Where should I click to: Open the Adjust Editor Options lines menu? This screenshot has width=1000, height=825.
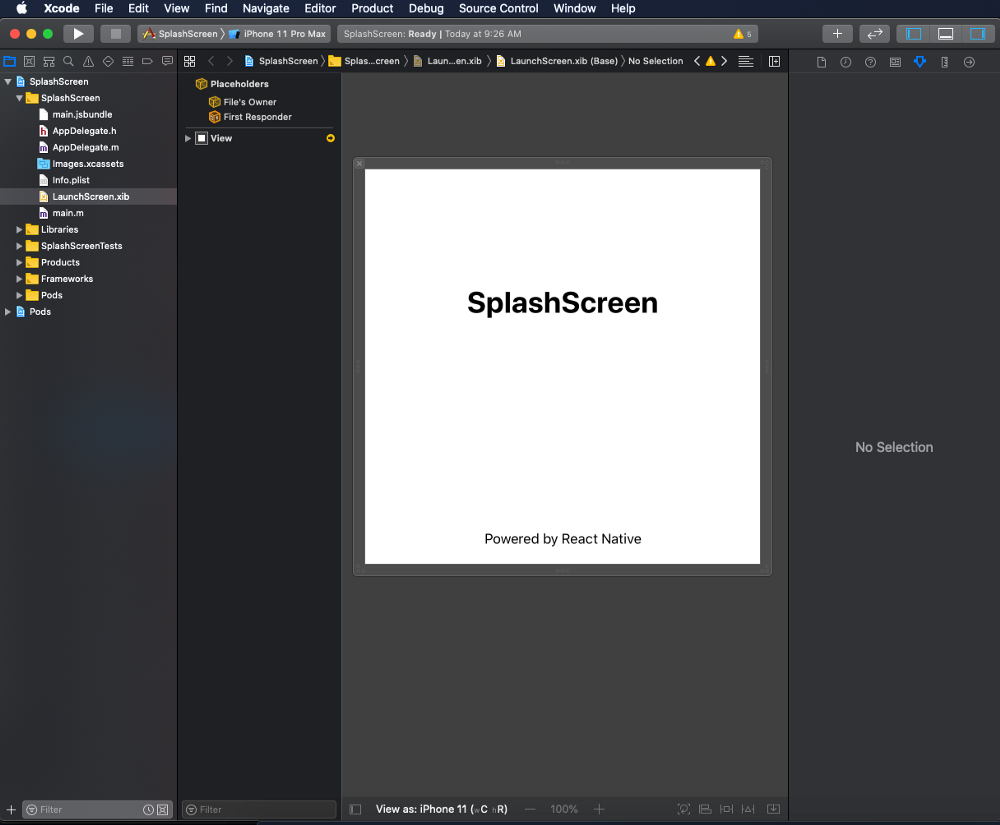(746, 61)
